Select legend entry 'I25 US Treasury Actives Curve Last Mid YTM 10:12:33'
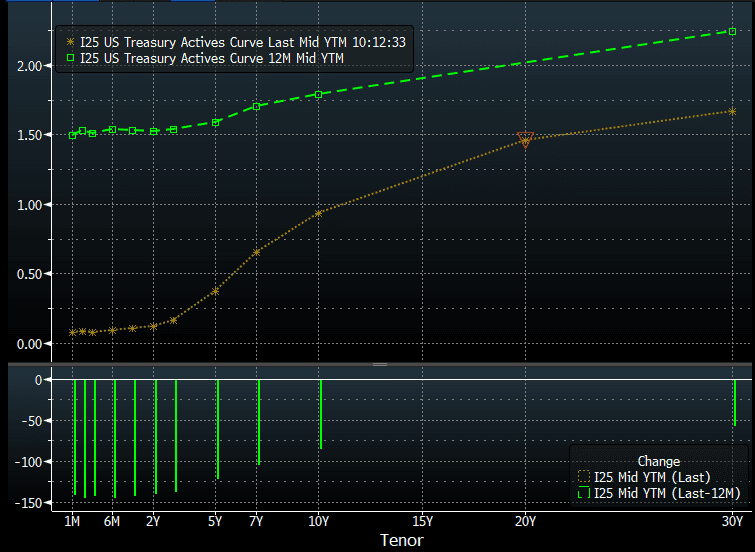 (236, 42)
